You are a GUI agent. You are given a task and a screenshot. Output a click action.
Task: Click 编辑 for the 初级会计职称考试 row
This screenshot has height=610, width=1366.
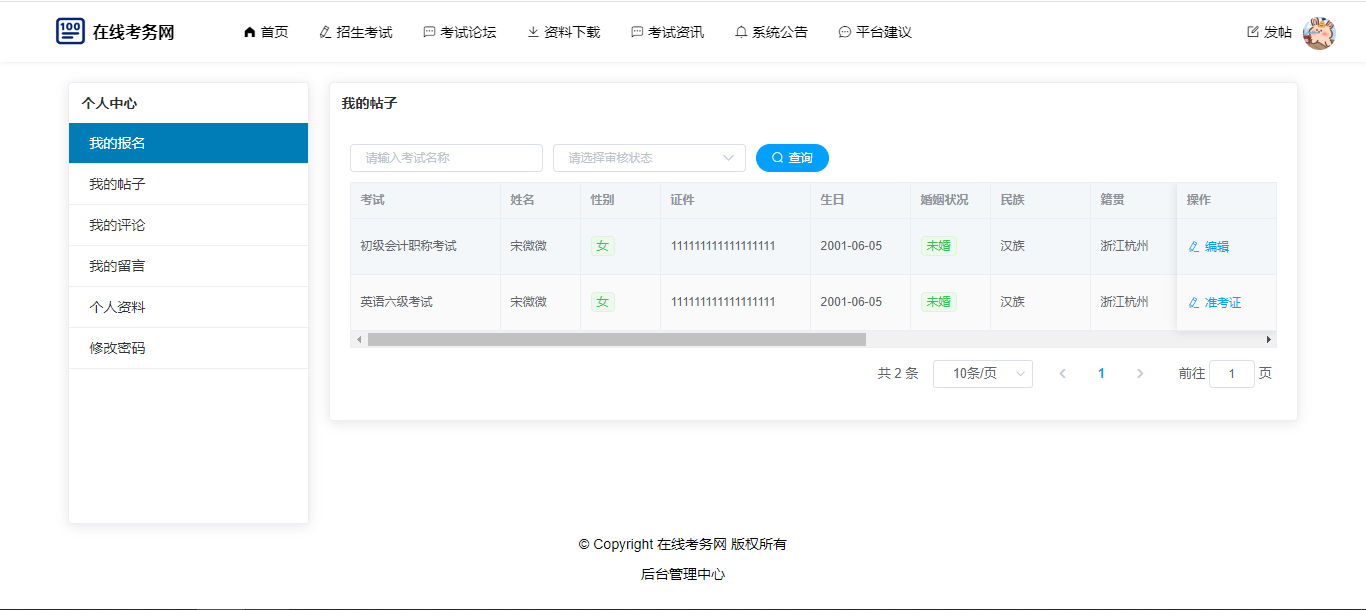pos(1209,247)
